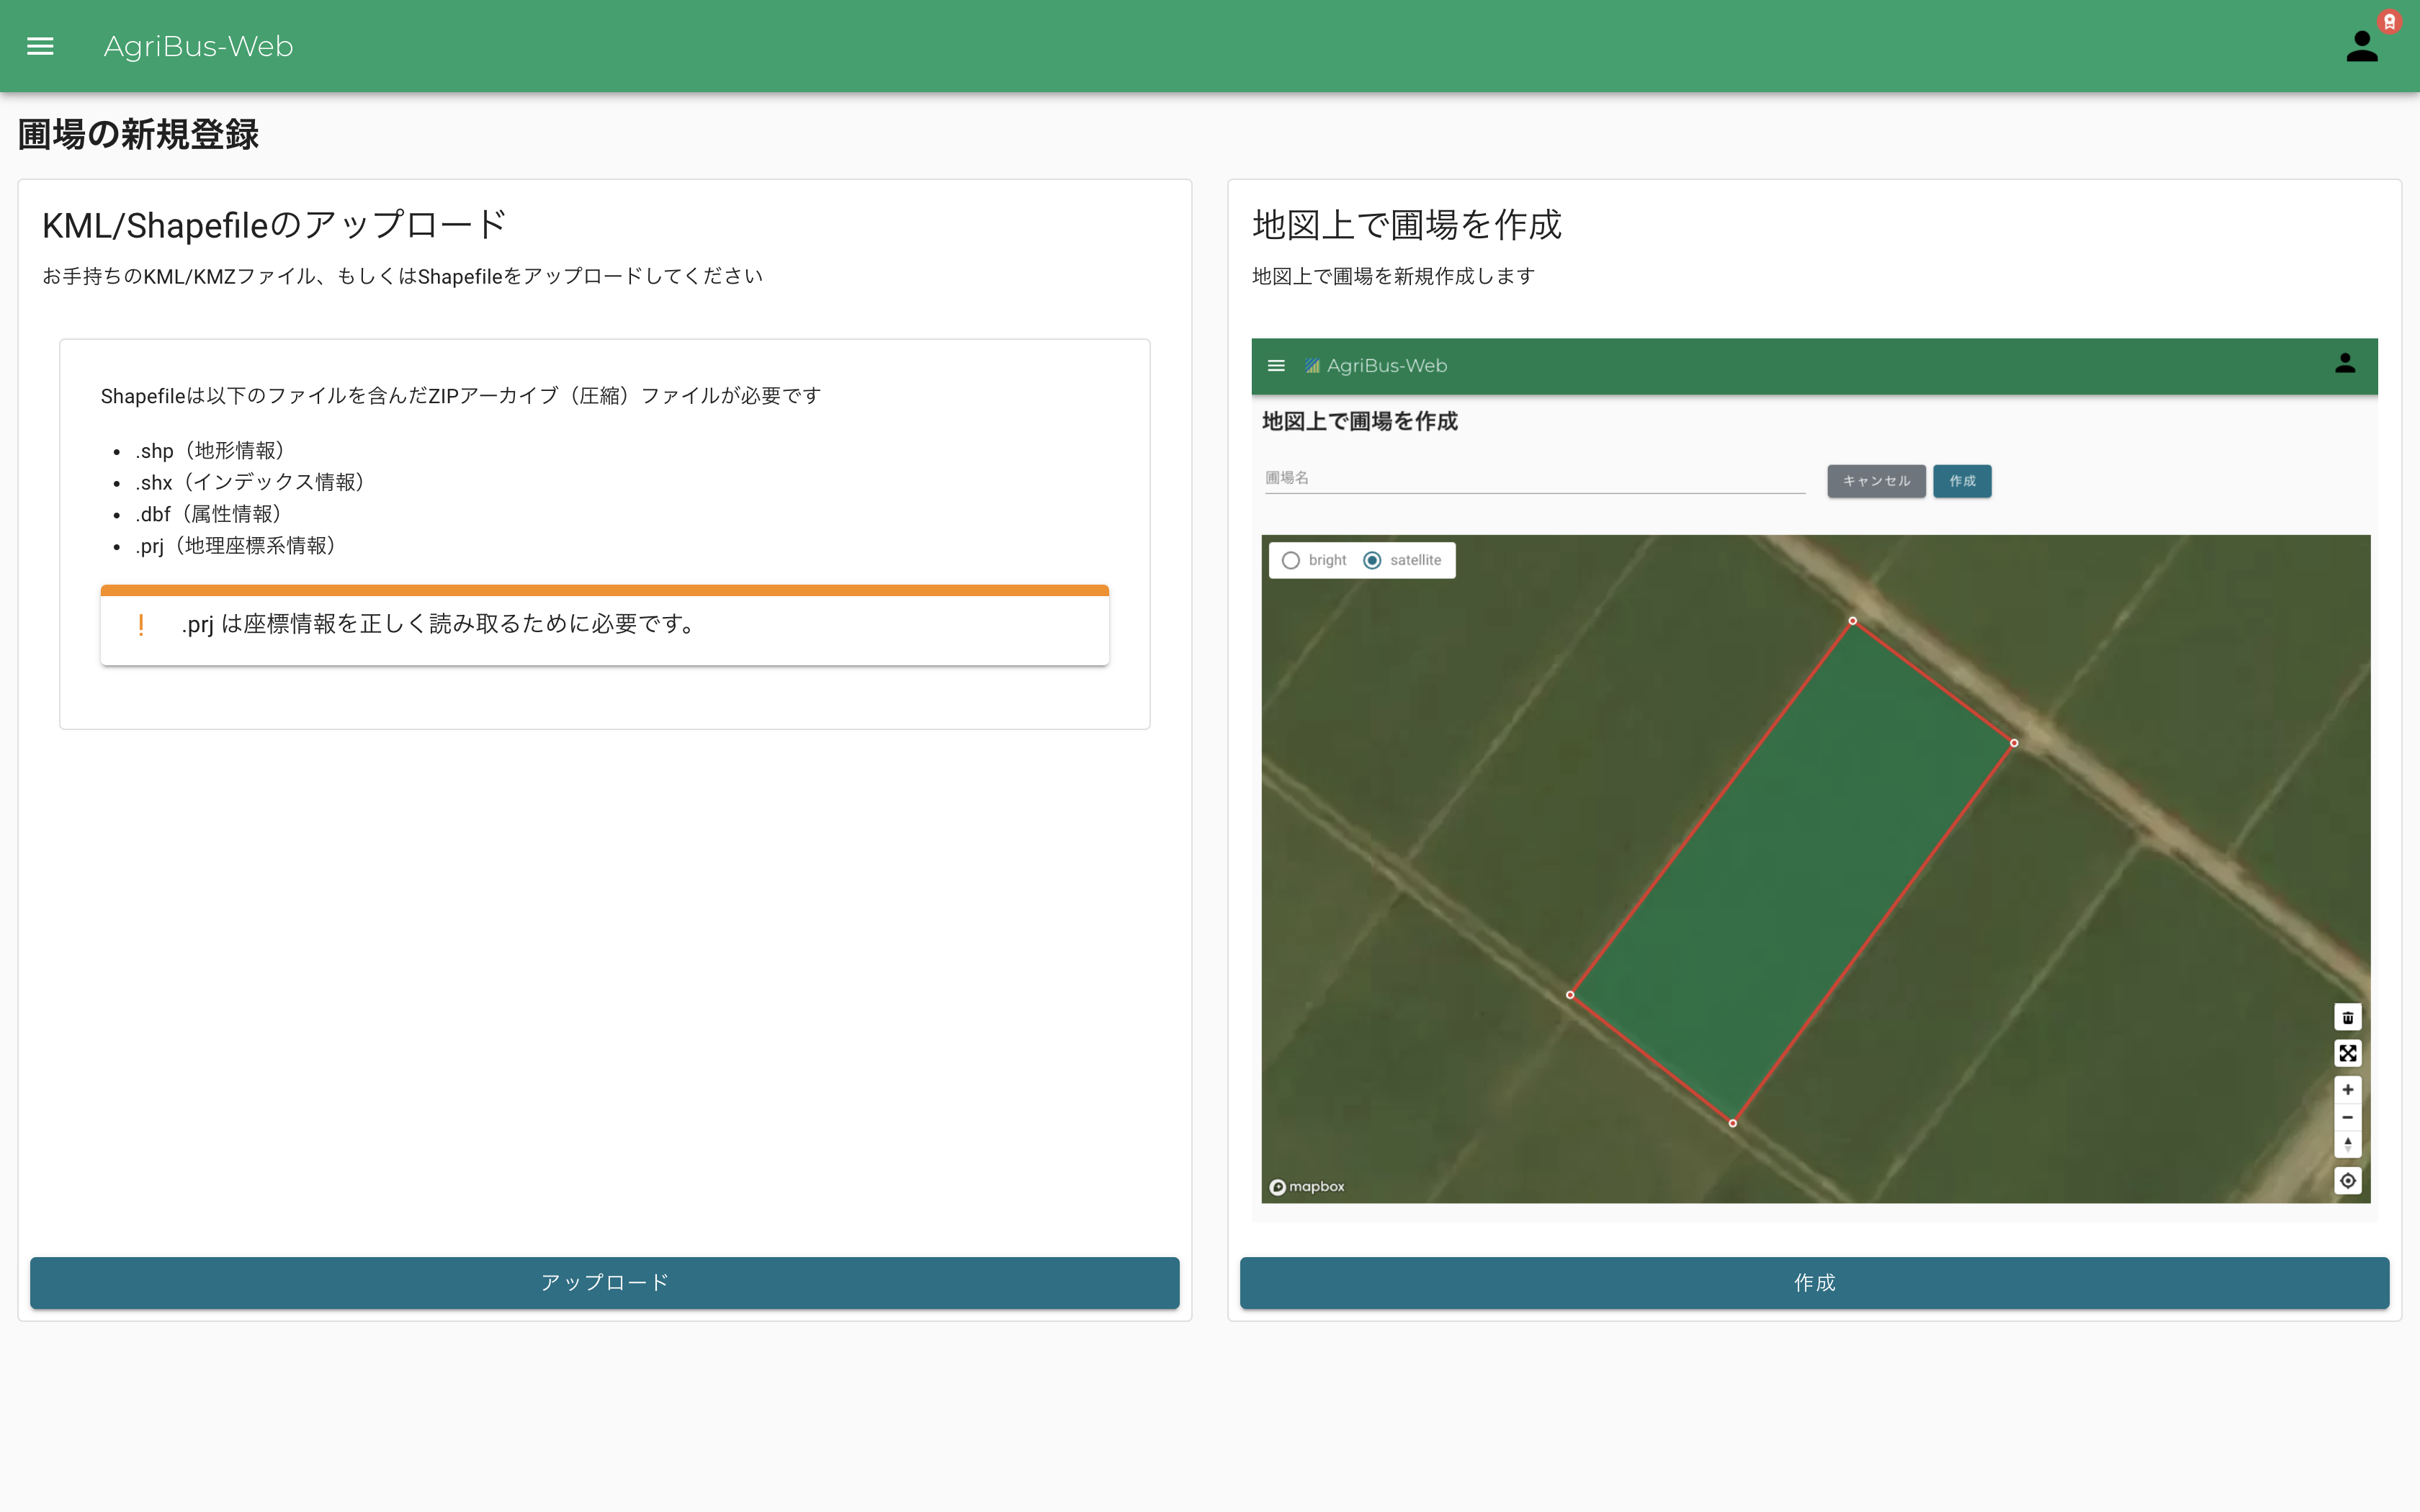
Task: Select the bright map style radio
Action: (x=1291, y=560)
